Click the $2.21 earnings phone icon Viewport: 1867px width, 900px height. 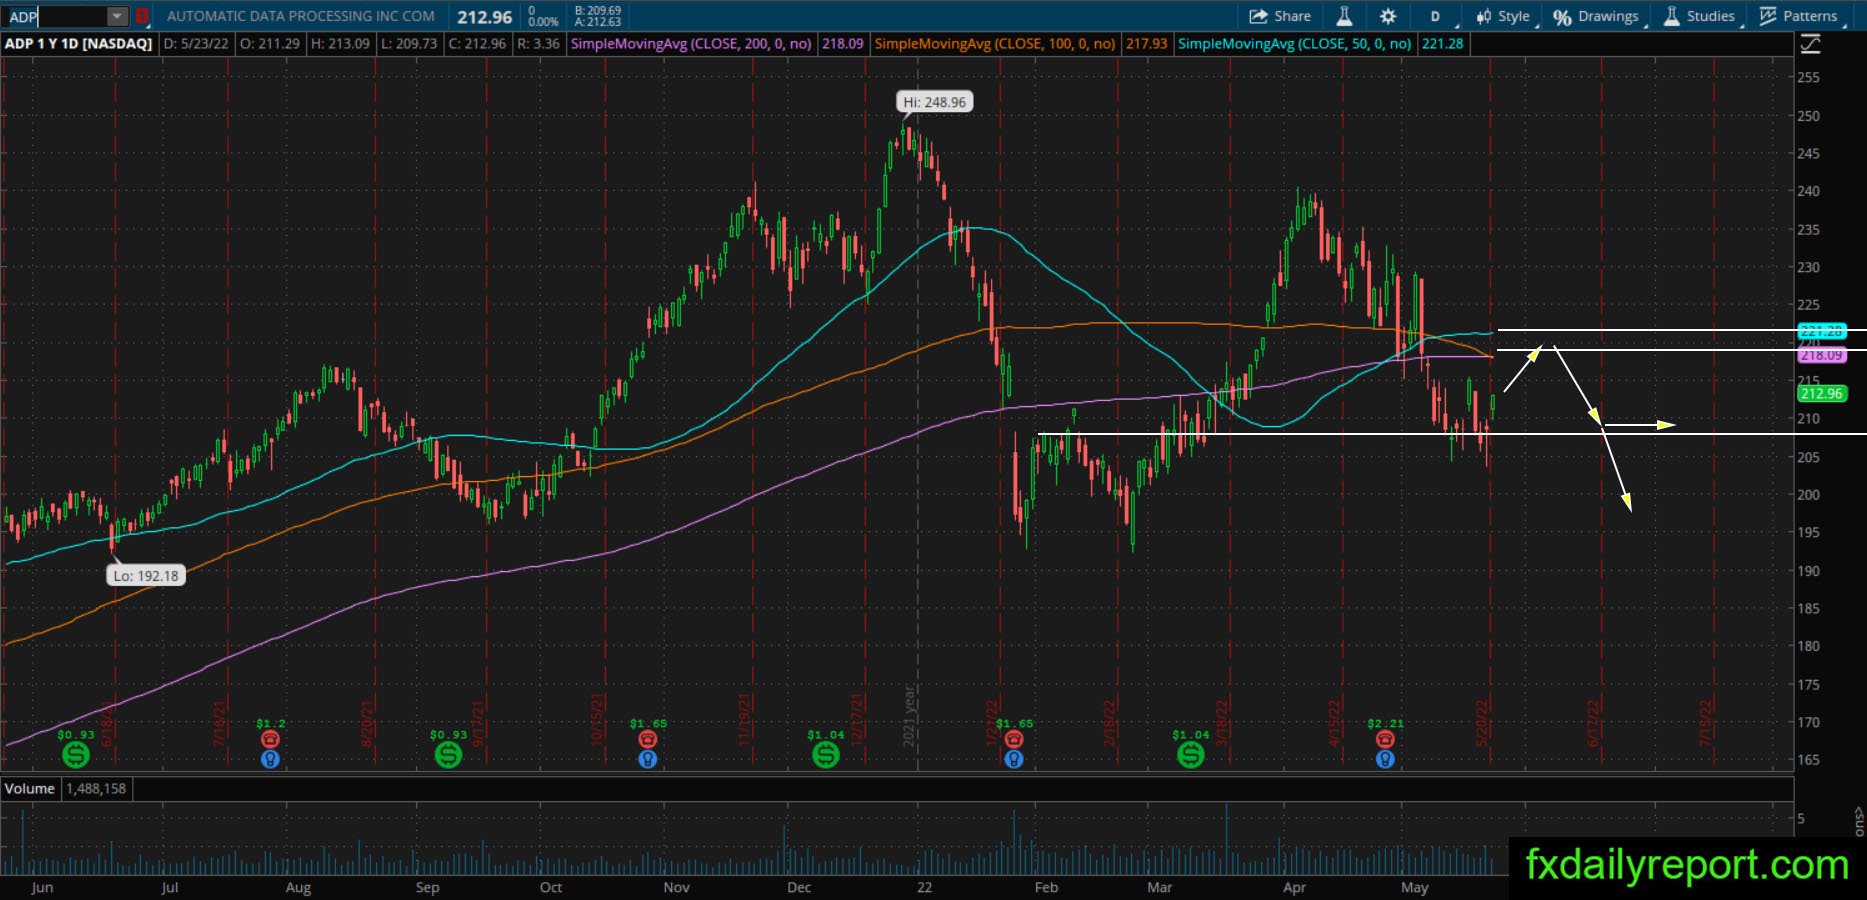(1385, 739)
